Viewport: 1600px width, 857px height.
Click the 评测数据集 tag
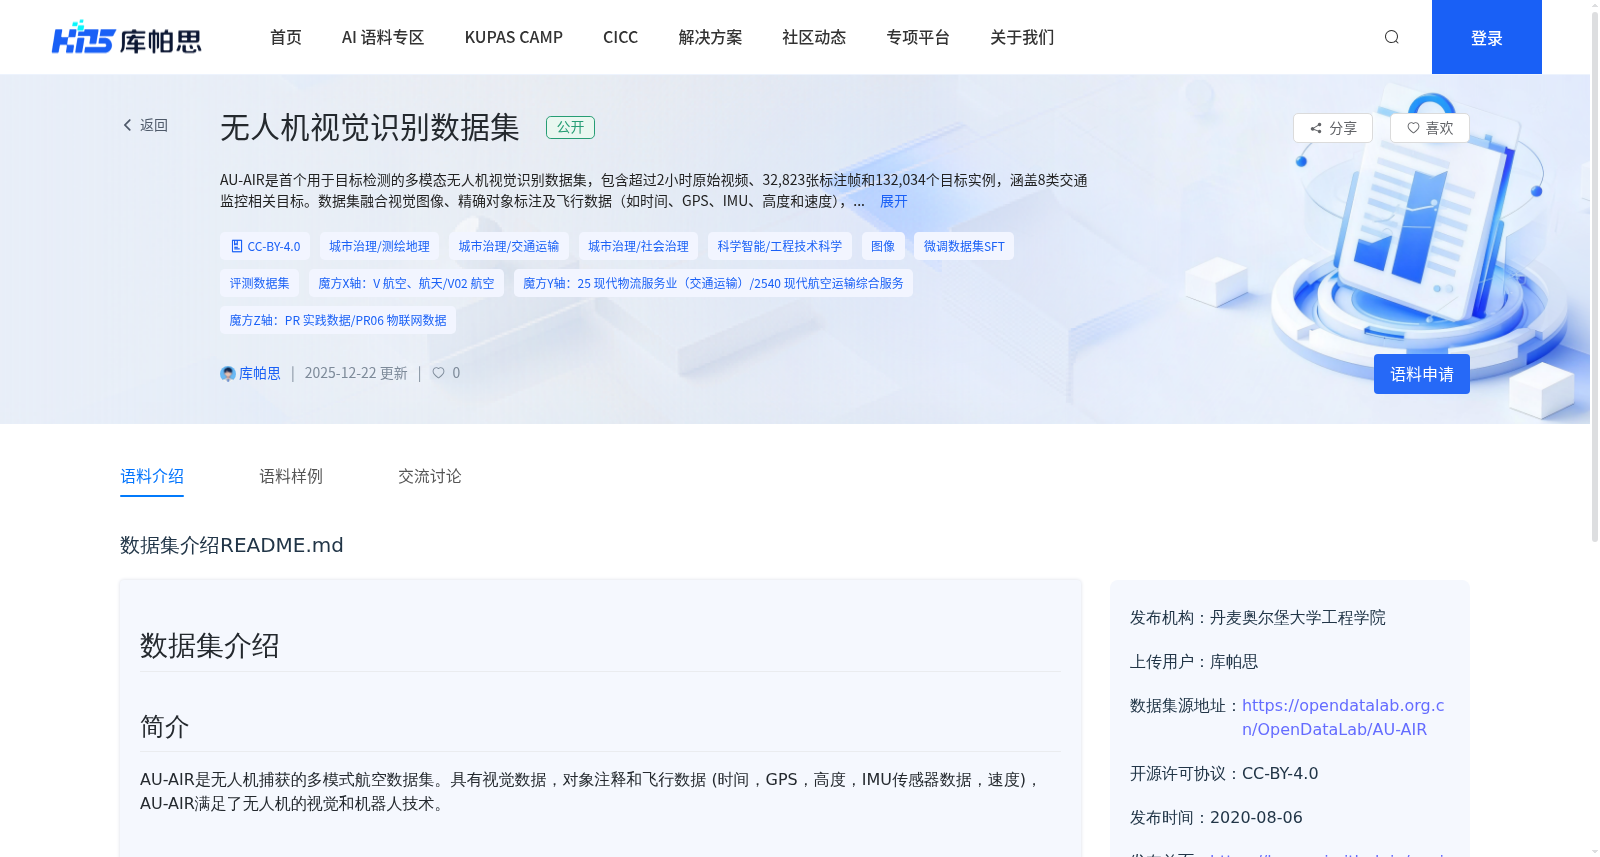pos(259,283)
